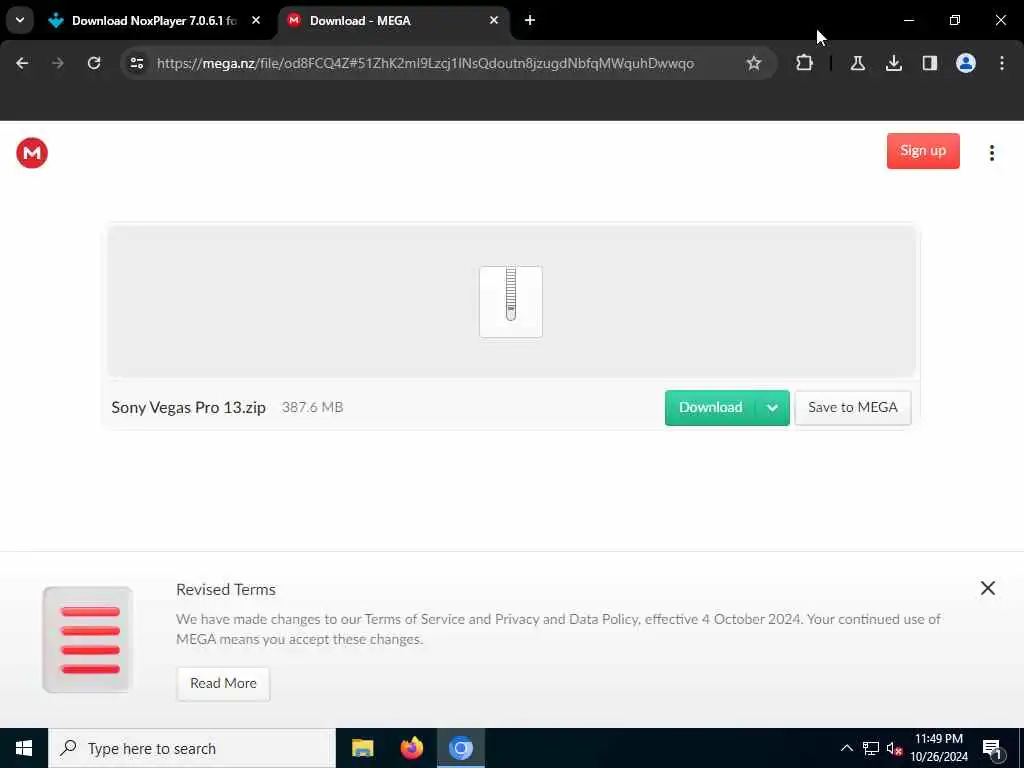The image size is (1024, 768).
Task: Click the red Sign up button
Action: 923,151
